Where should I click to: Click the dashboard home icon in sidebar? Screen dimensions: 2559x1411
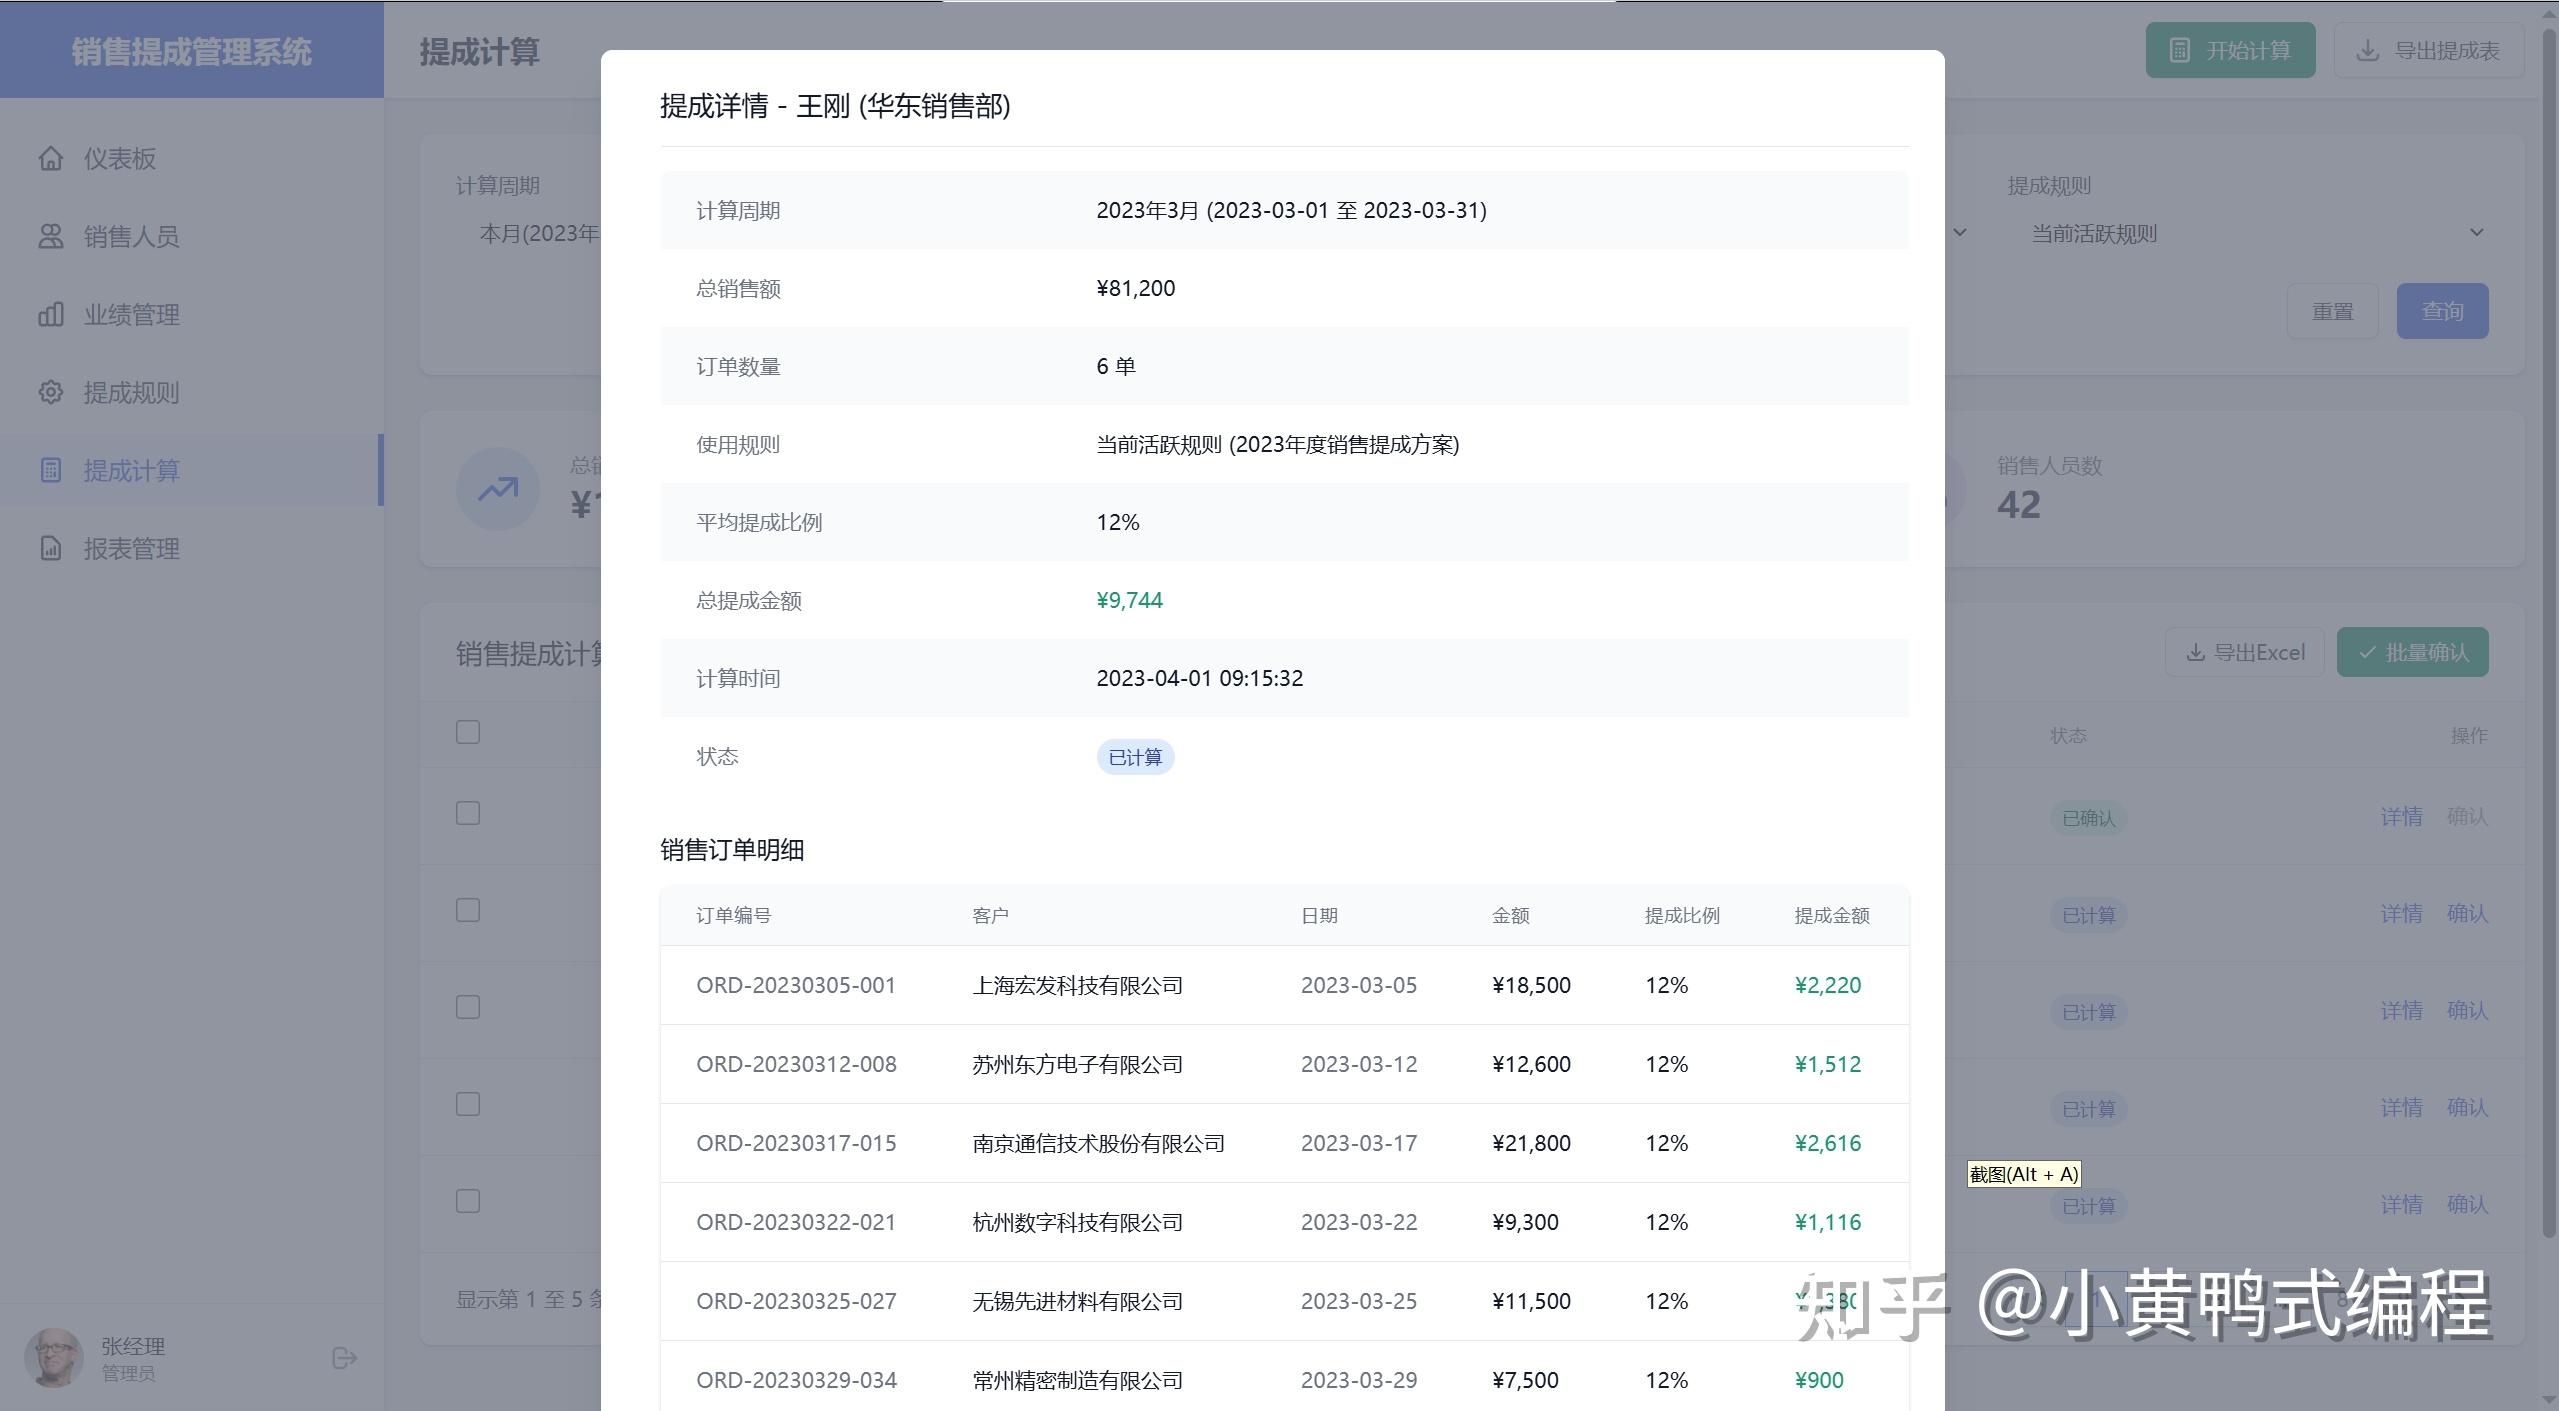point(51,158)
